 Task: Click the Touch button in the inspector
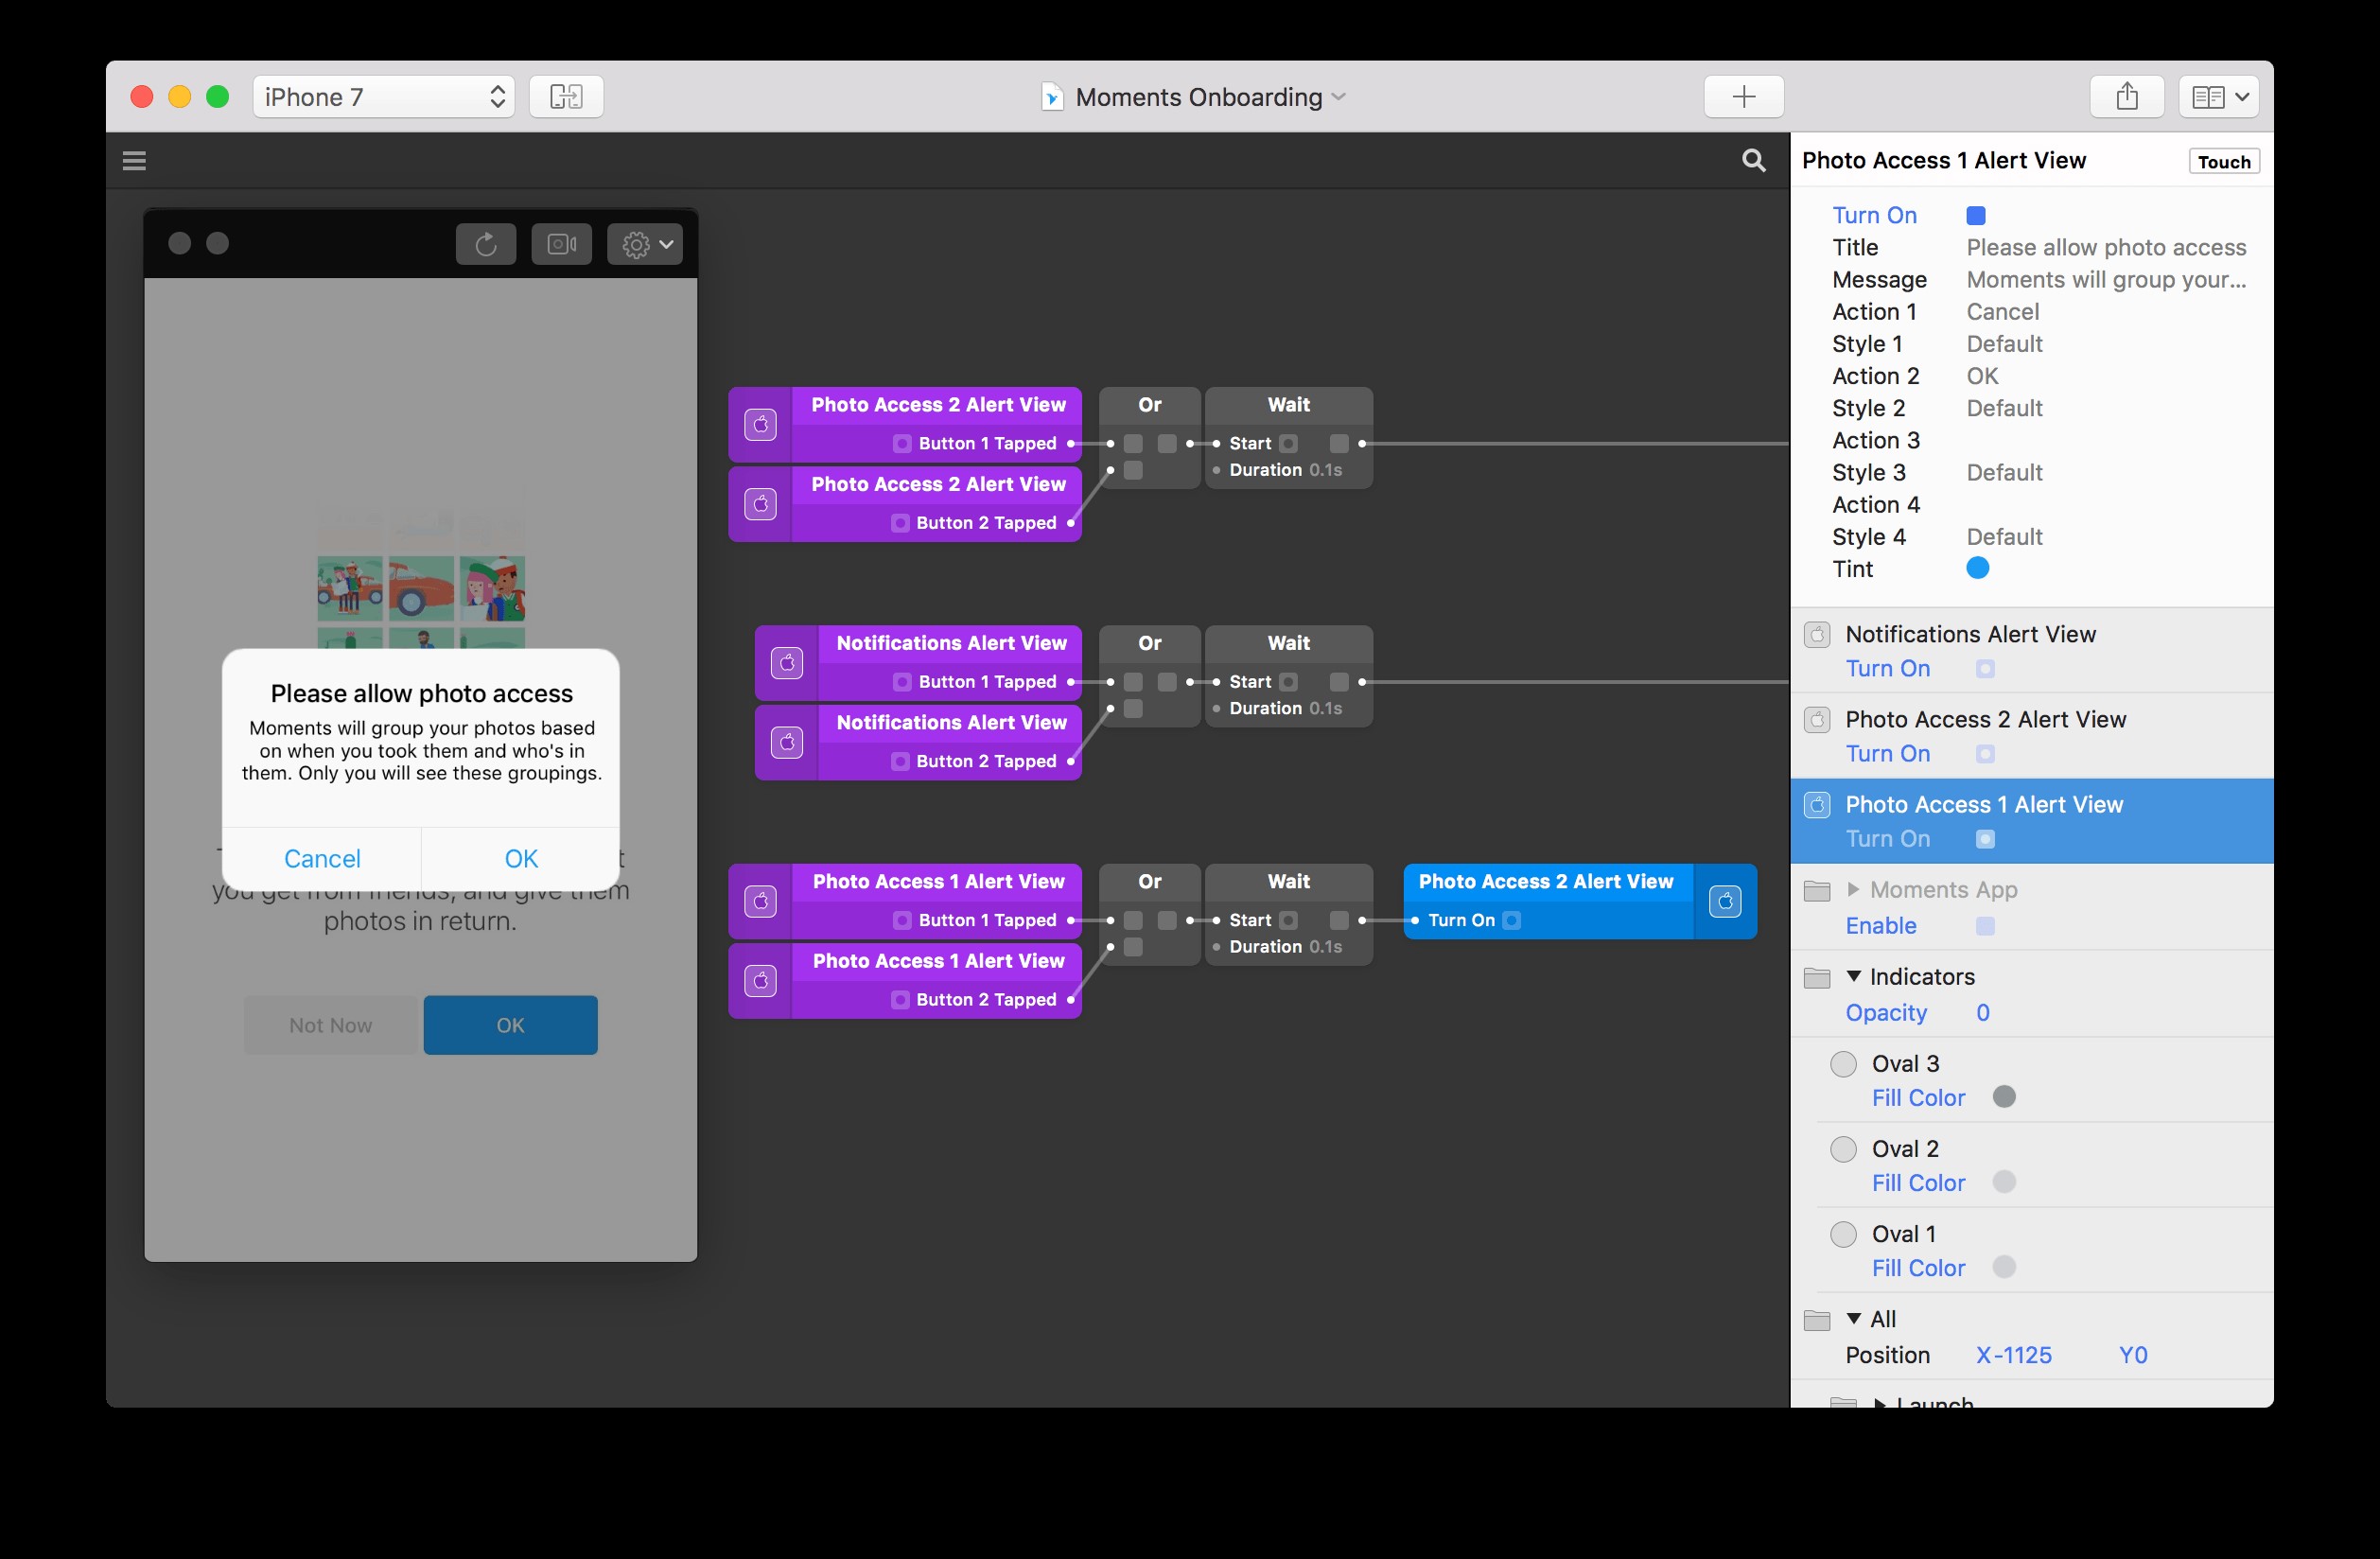point(2223,162)
